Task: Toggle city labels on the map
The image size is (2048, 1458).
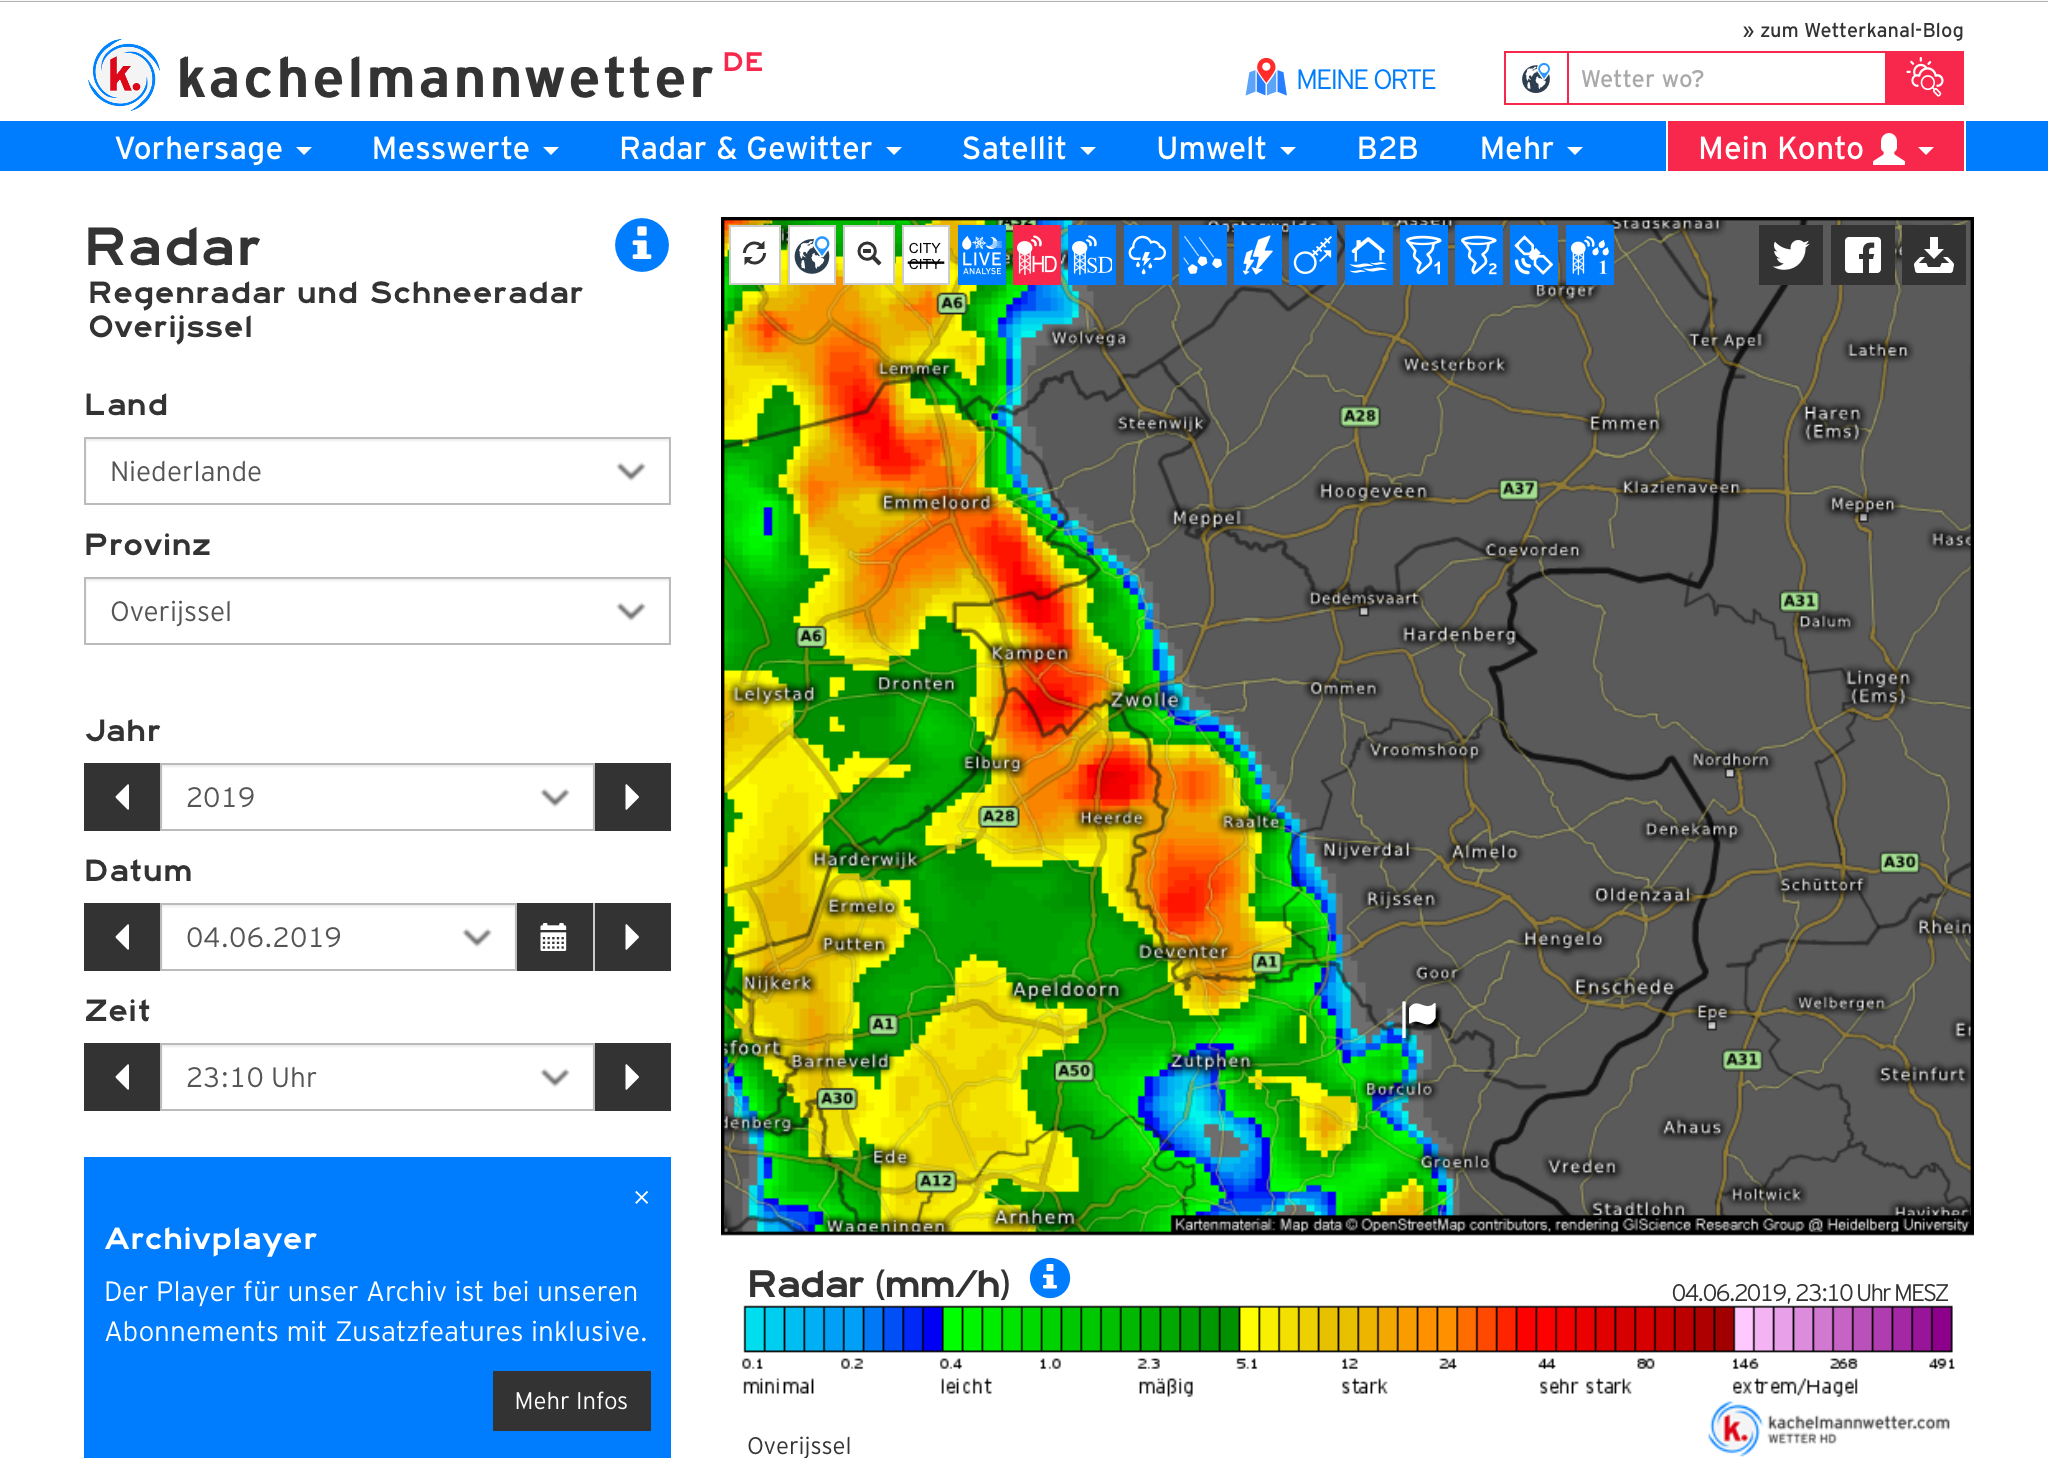Action: click(x=925, y=255)
